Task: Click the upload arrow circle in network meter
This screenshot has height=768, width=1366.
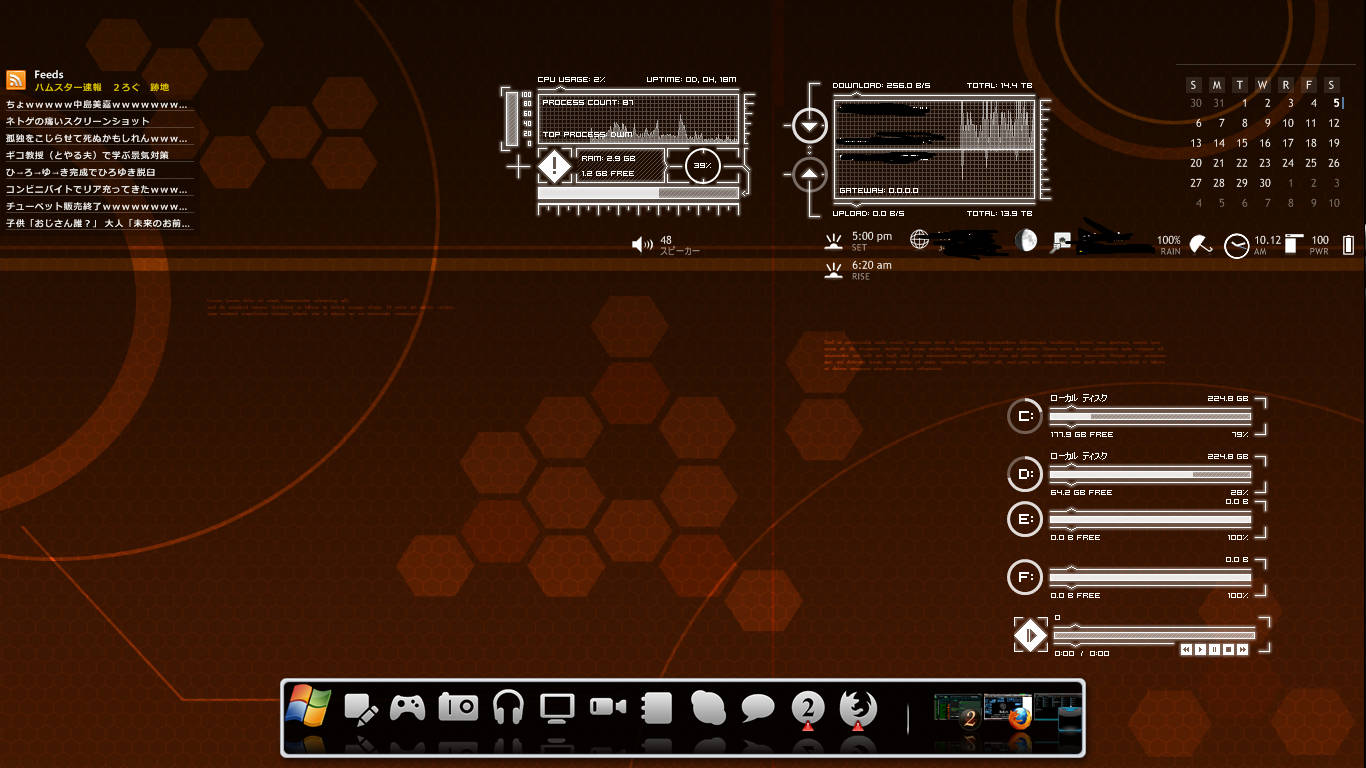Action: [x=810, y=176]
